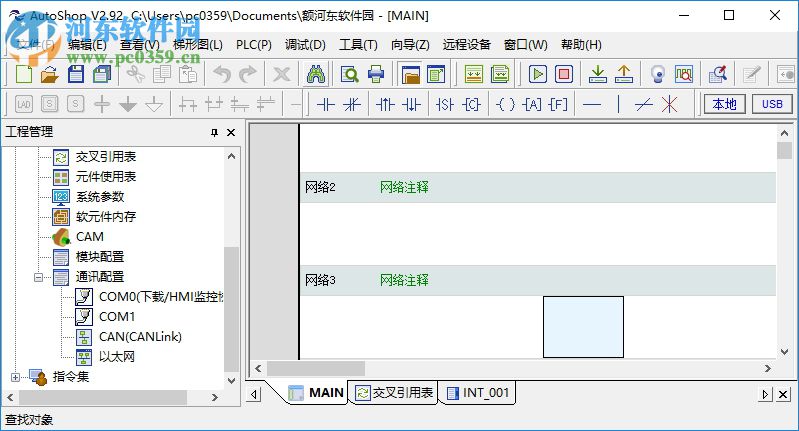Toggle project manager window icon
Screen dimensions: 799x431
(x=410, y=74)
